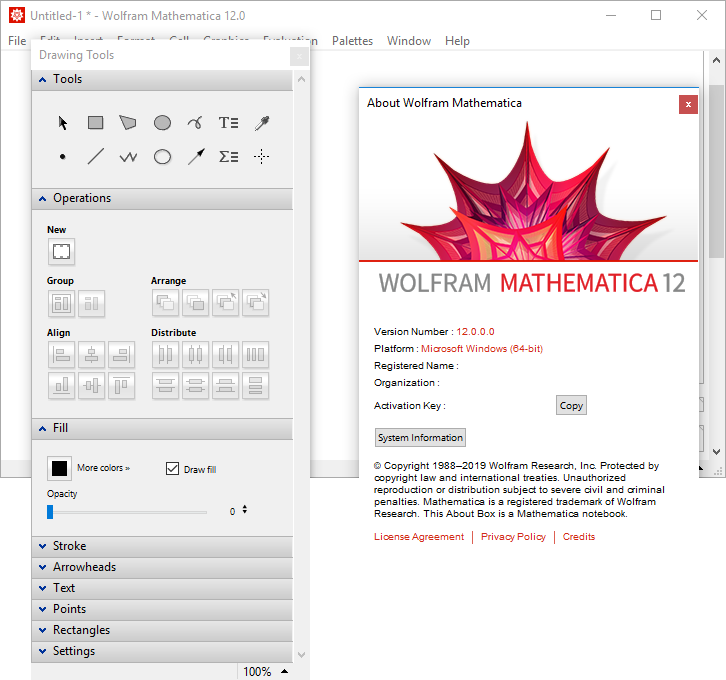Open the Palettes menu
726x680 pixels.
point(351,41)
